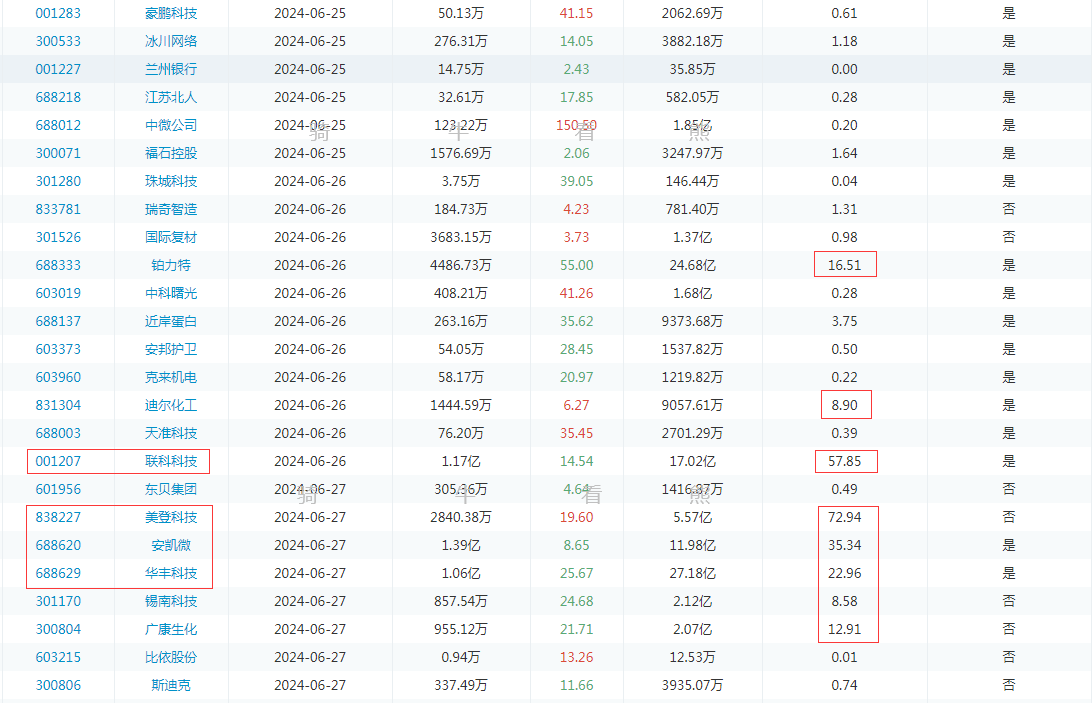Select the 铂力特 stock name link

tap(171, 265)
